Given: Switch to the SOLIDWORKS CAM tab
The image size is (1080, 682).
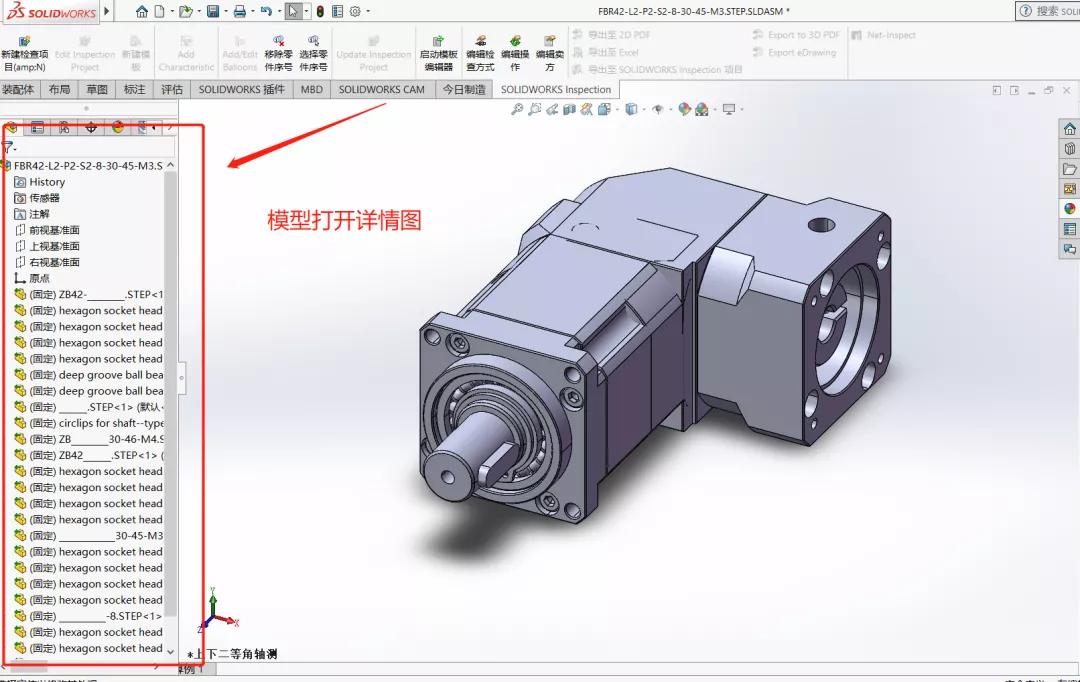Looking at the screenshot, I should pos(381,89).
